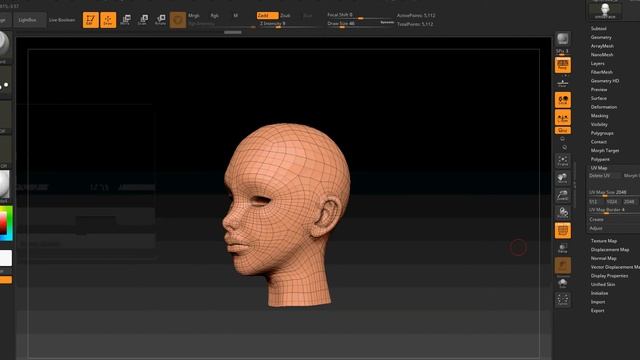640x360 pixels.
Task: Toggle the Transp transparency icon
Action: click(x=563, y=248)
